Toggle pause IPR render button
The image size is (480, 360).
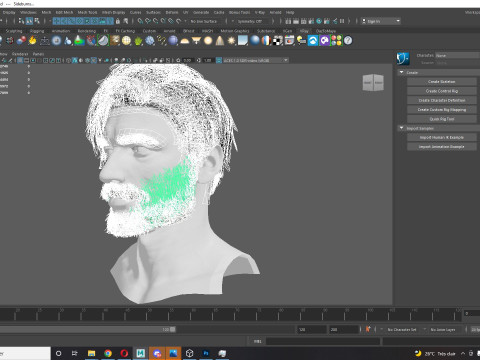(x=342, y=21)
